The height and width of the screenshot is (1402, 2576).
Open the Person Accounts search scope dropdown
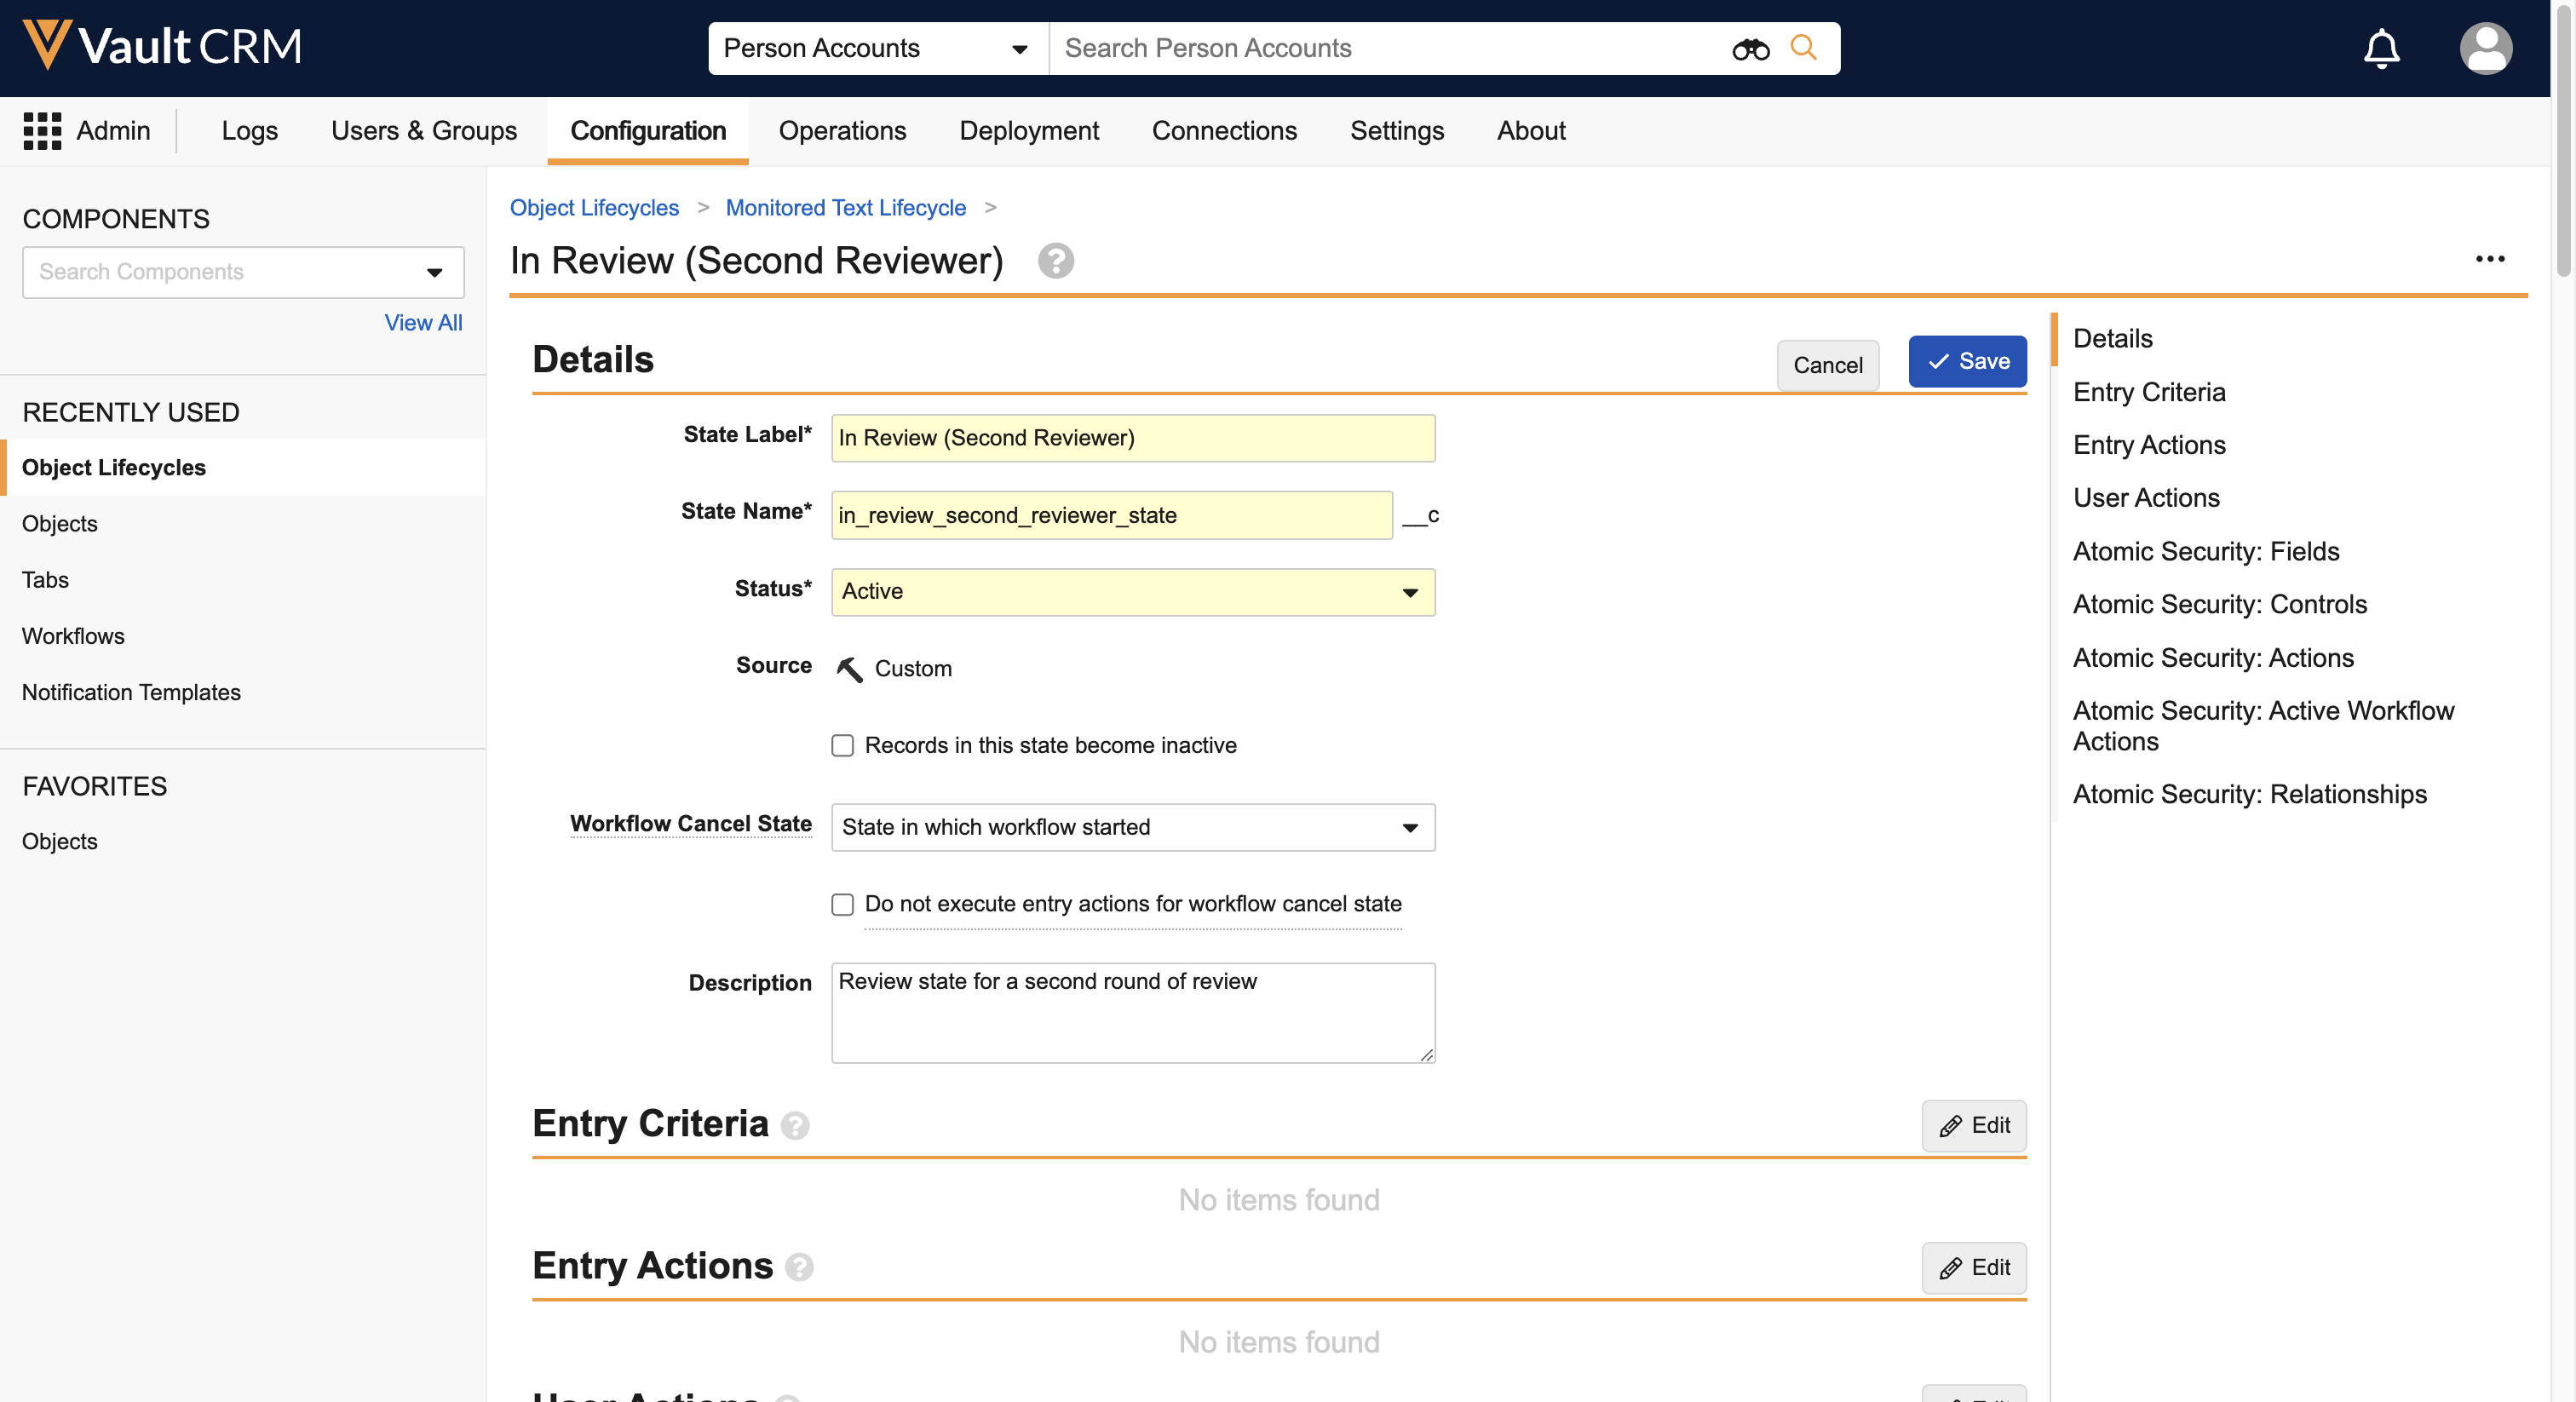point(876,48)
